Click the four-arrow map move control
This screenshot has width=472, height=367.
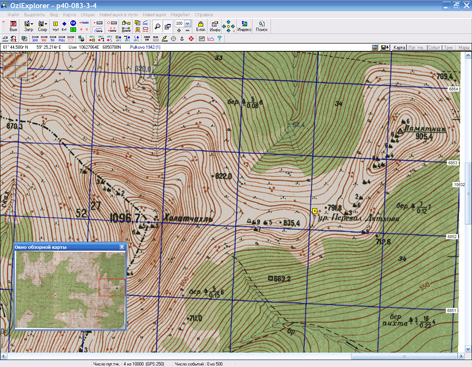228,26
